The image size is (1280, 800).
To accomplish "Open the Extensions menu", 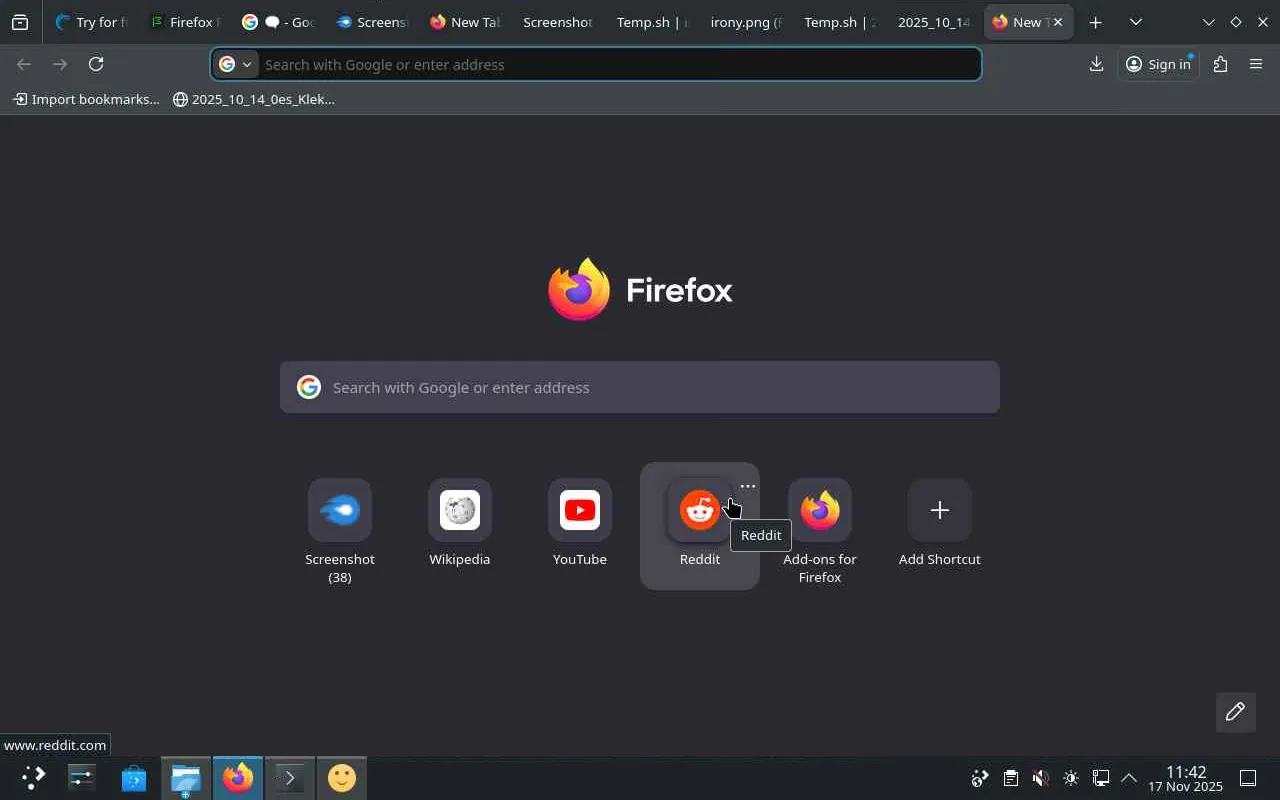I will [1220, 64].
